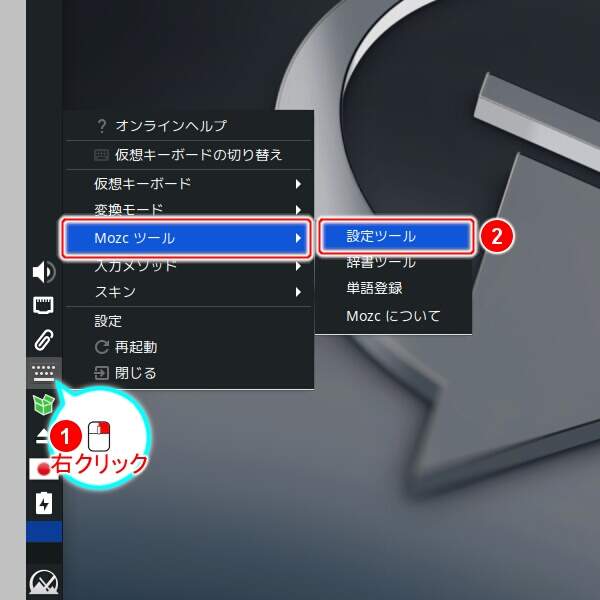Click the wired network tray icon
This screenshot has width=600, height=600.
[43, 305]
